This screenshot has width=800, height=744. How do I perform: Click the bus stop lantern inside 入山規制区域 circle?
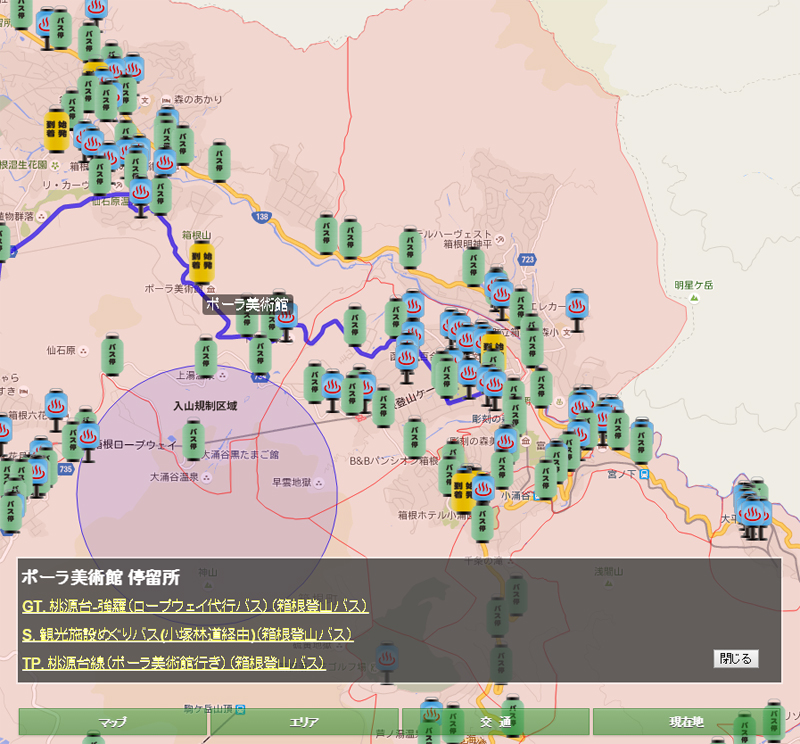click(x=193, y=439)
